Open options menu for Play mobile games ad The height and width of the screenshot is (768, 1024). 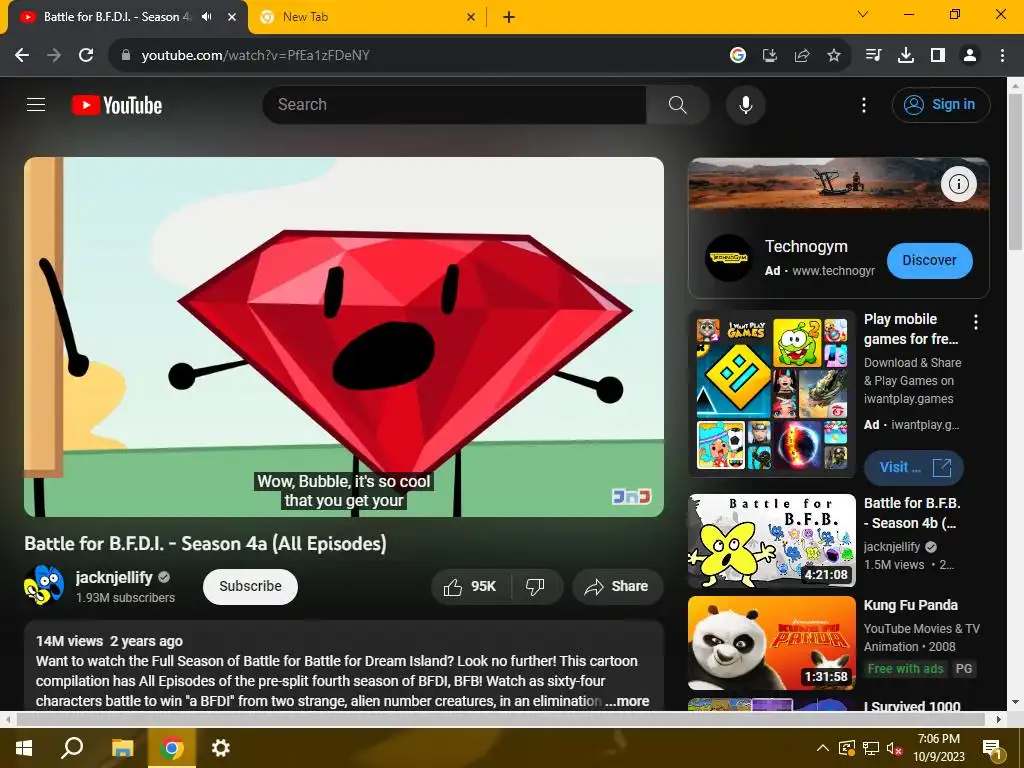point(976,321)
